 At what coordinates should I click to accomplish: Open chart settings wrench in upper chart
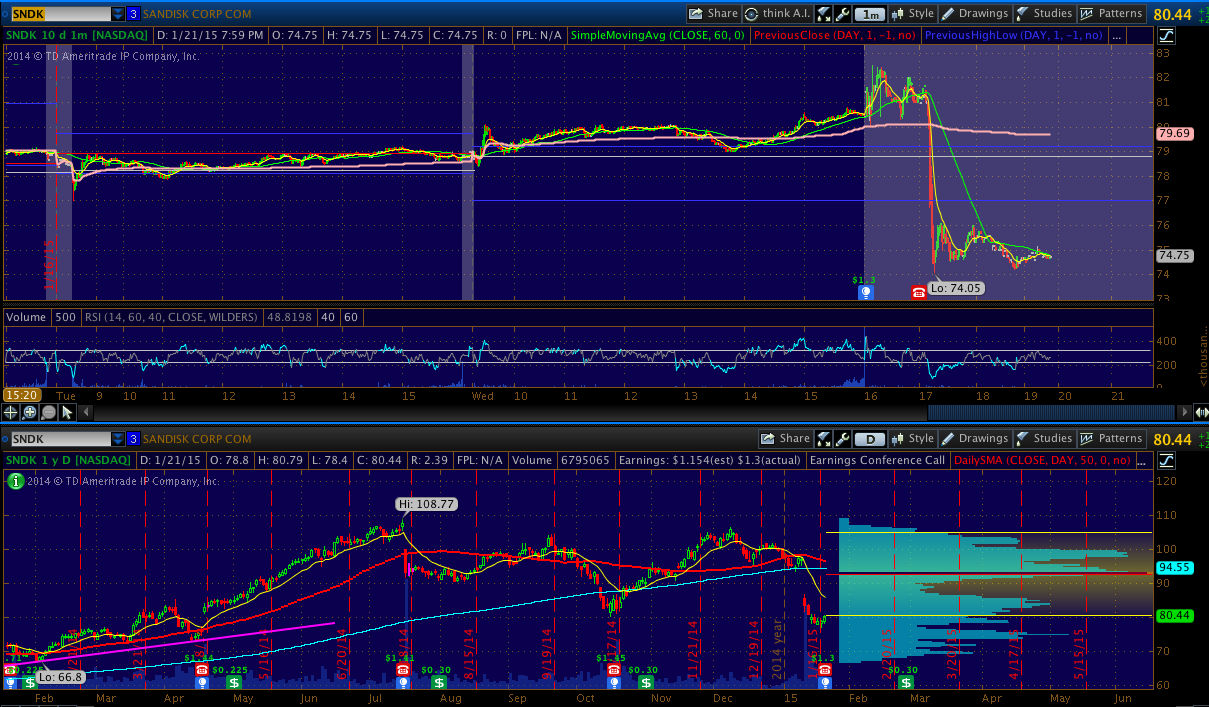coord(843,14)
